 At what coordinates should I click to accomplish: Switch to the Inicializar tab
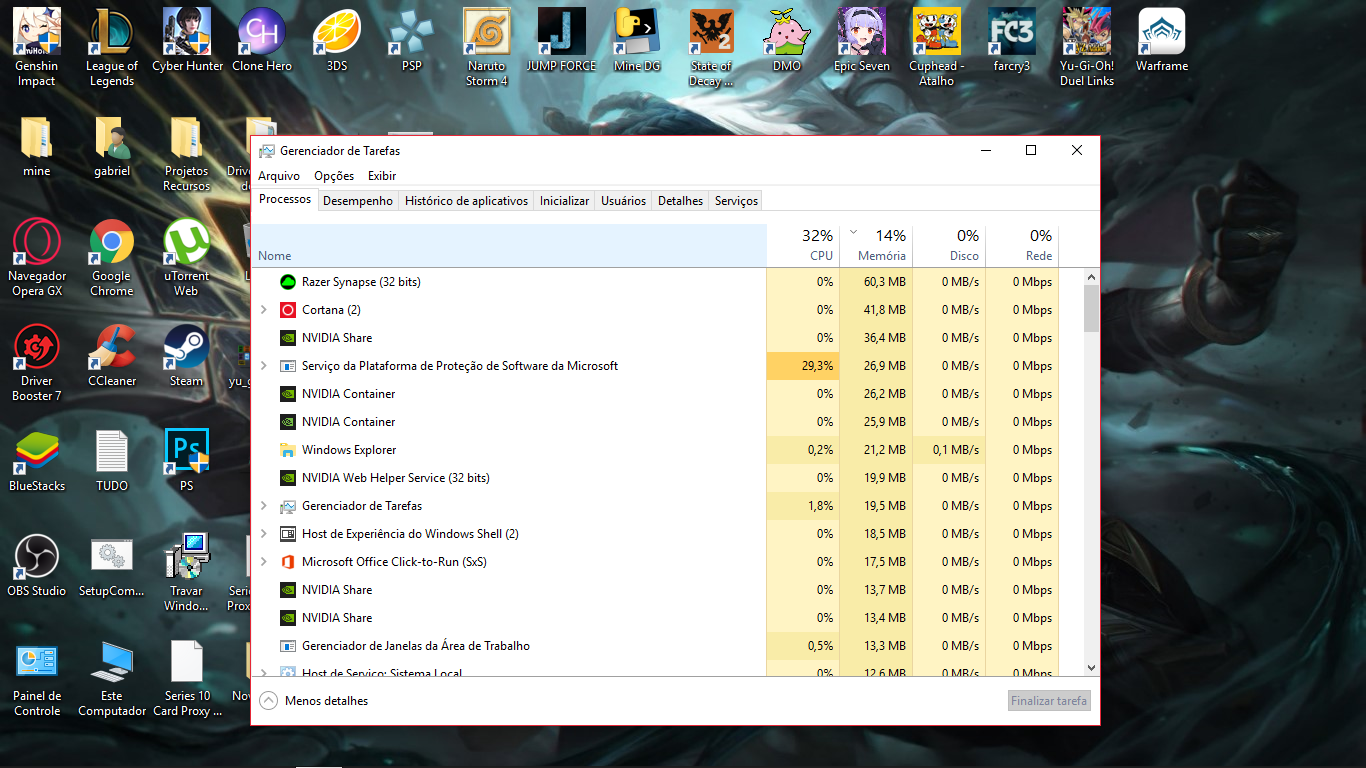564,201
